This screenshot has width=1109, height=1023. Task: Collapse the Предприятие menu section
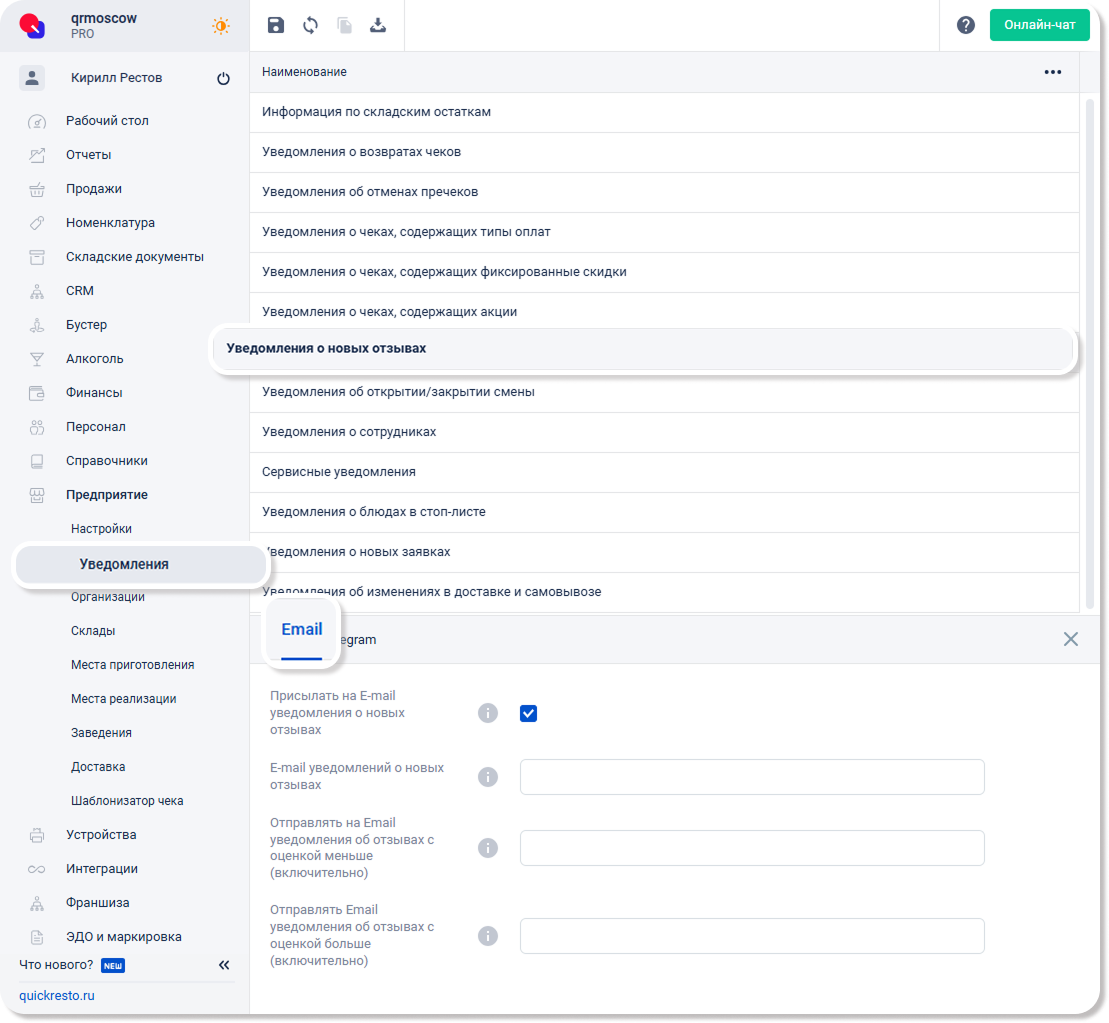click(x=107, y=495)
